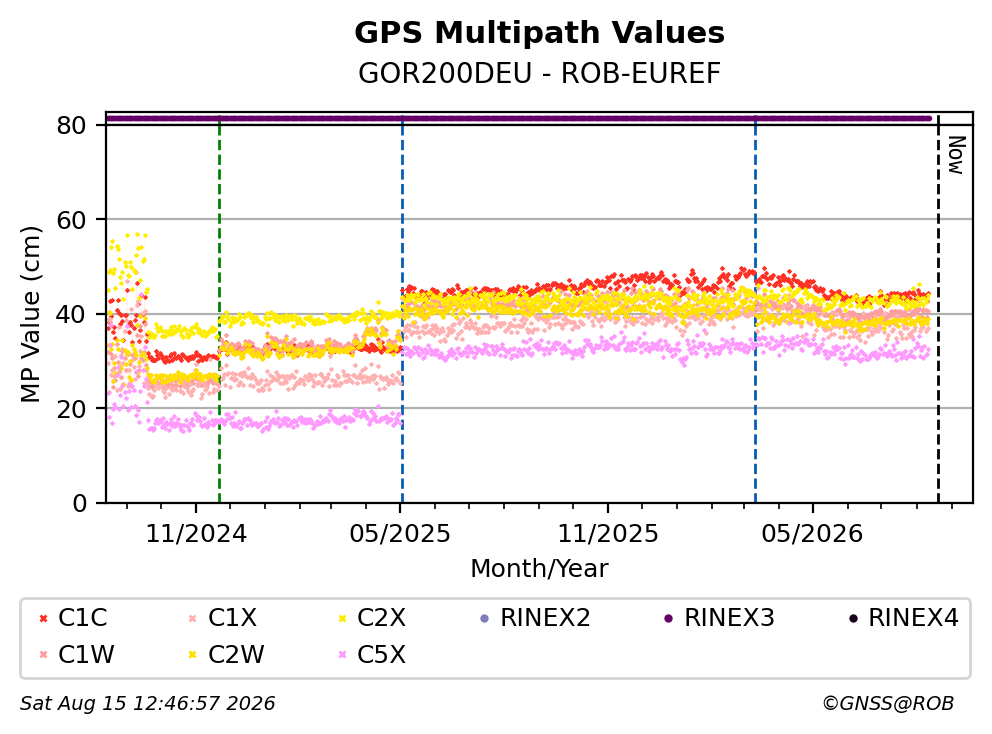Click the RINEX2 legend dot
This screenshot has width=992, height=734.
click(485, 618)
